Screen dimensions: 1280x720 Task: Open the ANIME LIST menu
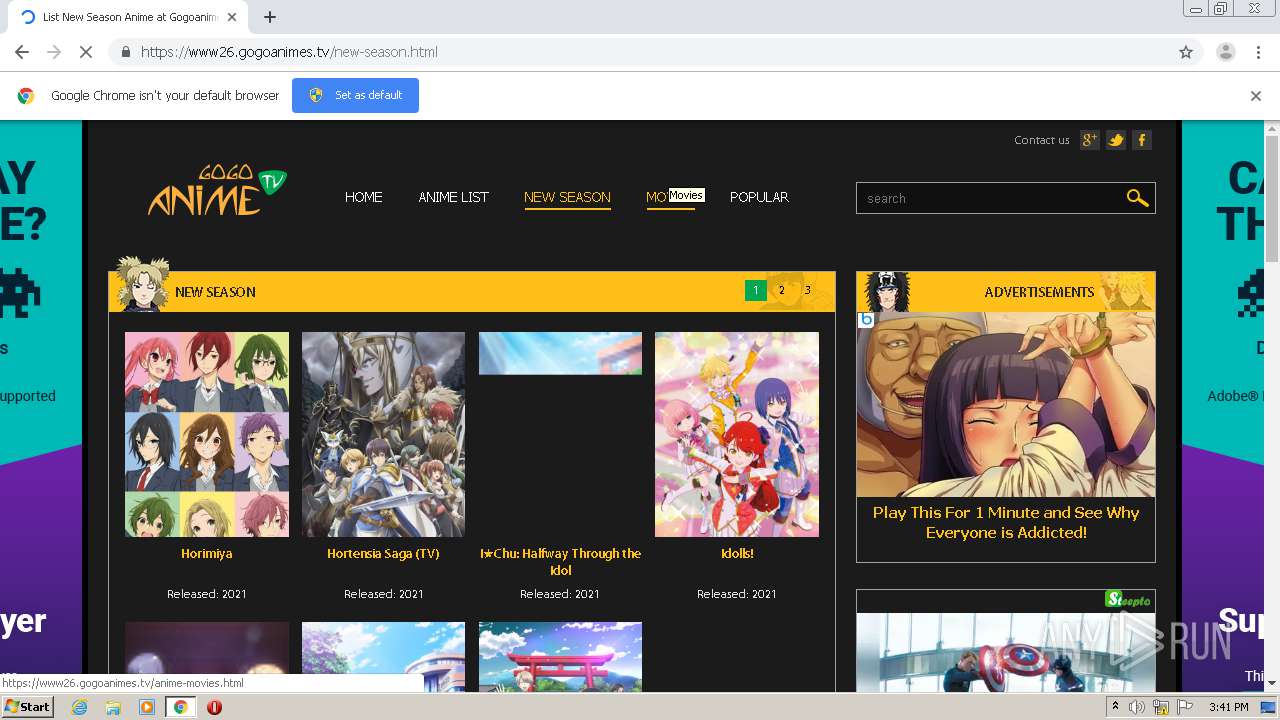[x=453, y=197]
